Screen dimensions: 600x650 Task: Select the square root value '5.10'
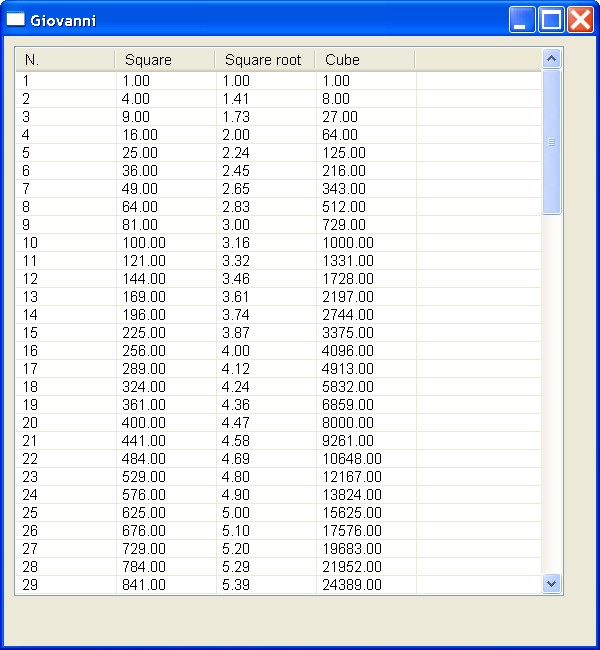point(236,531)
